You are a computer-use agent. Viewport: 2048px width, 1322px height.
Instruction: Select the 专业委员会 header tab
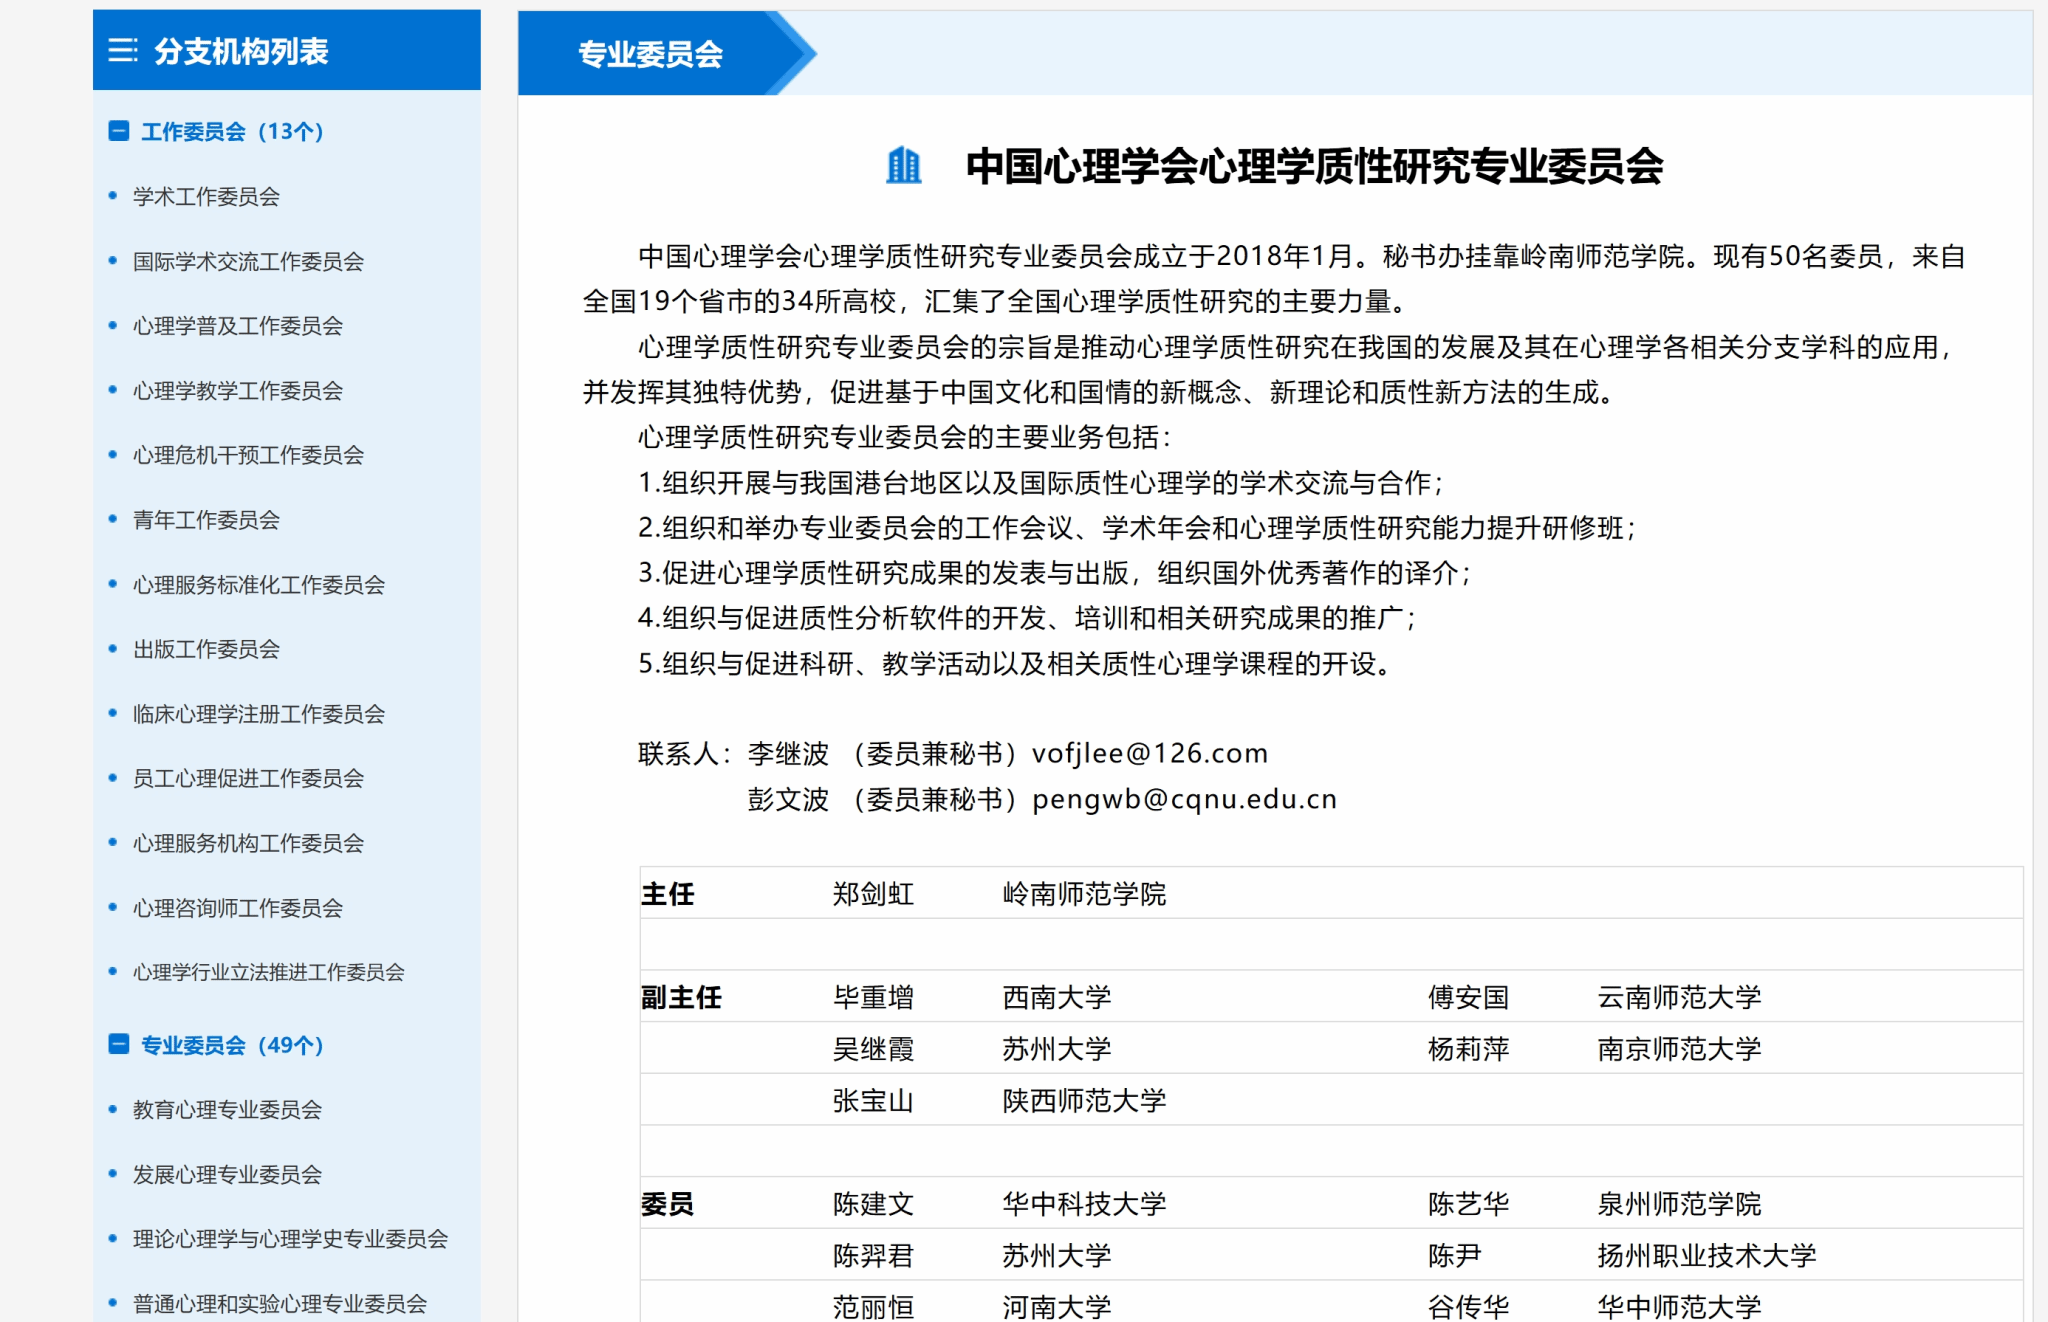point(651,54)
